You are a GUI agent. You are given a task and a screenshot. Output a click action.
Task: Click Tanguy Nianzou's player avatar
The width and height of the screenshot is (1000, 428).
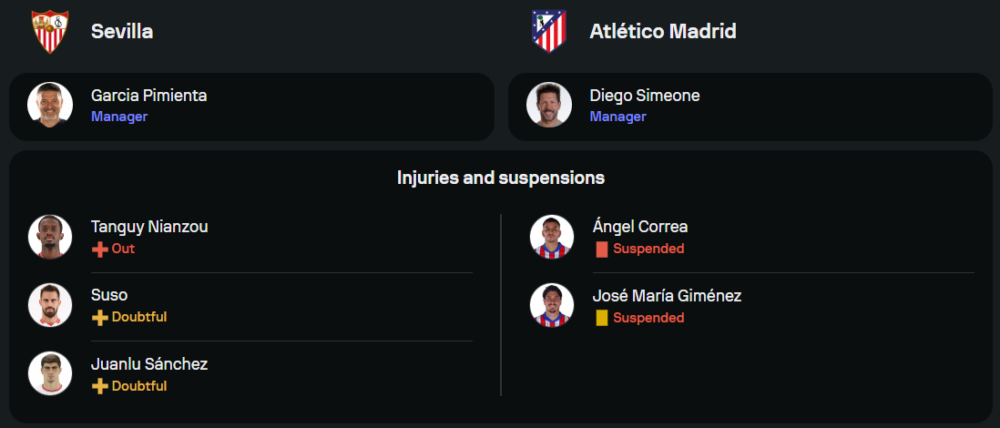pyautogui.click(x=50, y=237)
